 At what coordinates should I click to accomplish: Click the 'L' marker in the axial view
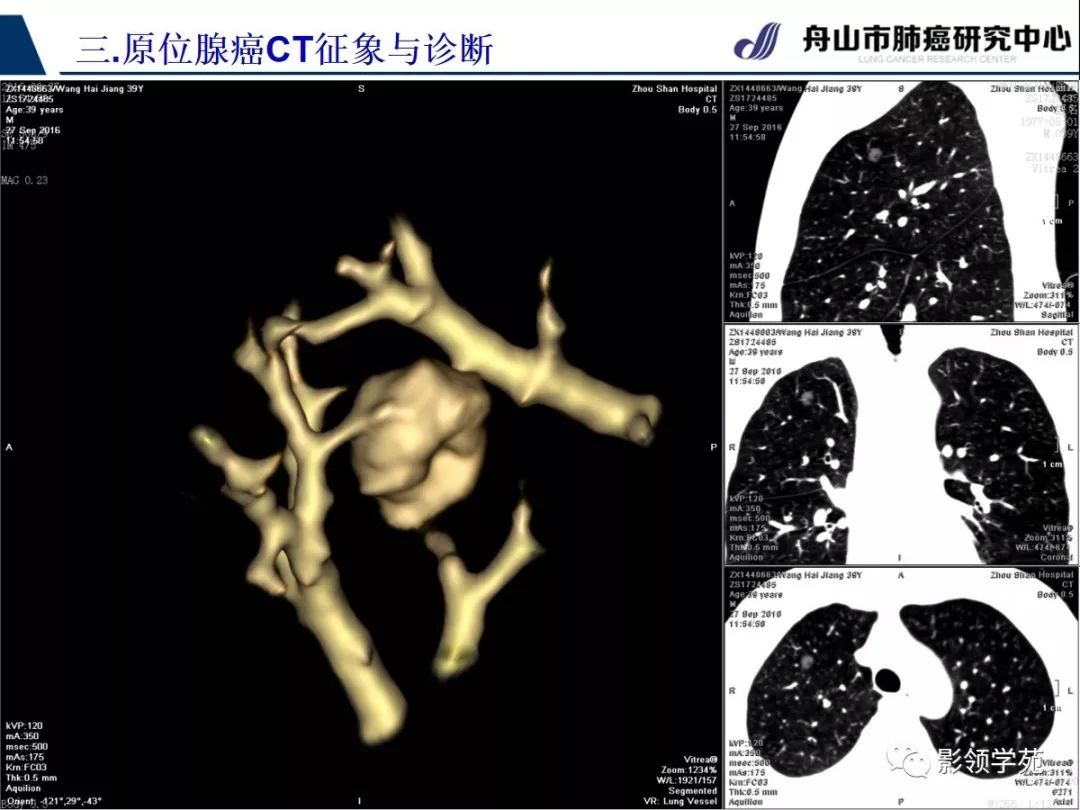(1070, 690)
